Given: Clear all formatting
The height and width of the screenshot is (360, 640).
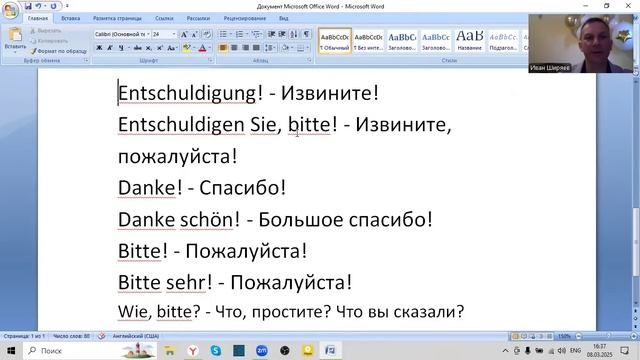Looking at the screenshot, I should tap(207, 34).
